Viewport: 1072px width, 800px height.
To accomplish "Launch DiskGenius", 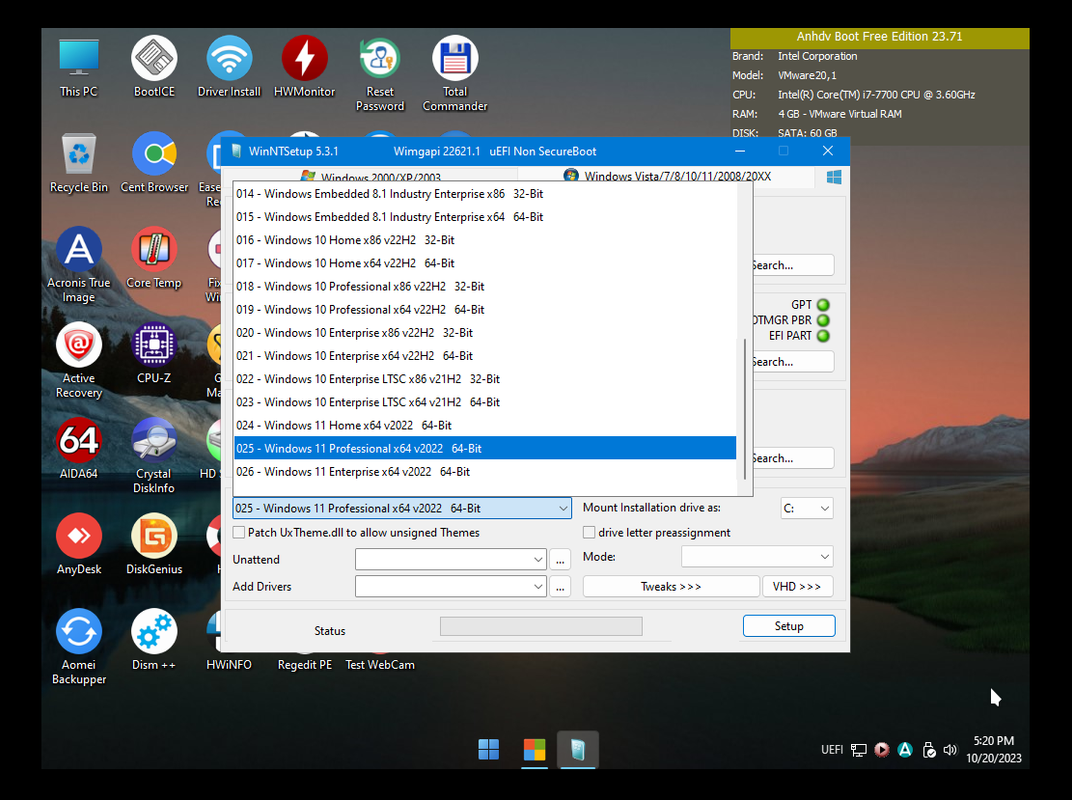I will tap(154, 545).
